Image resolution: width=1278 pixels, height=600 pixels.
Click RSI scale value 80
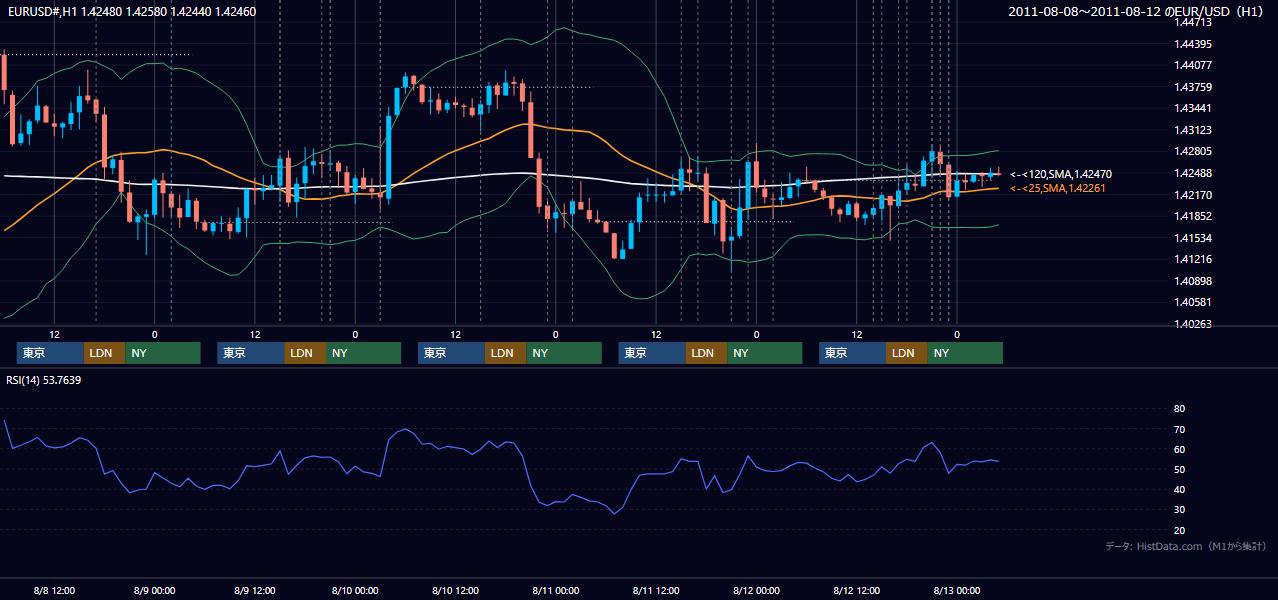(x=1179, y=409)
